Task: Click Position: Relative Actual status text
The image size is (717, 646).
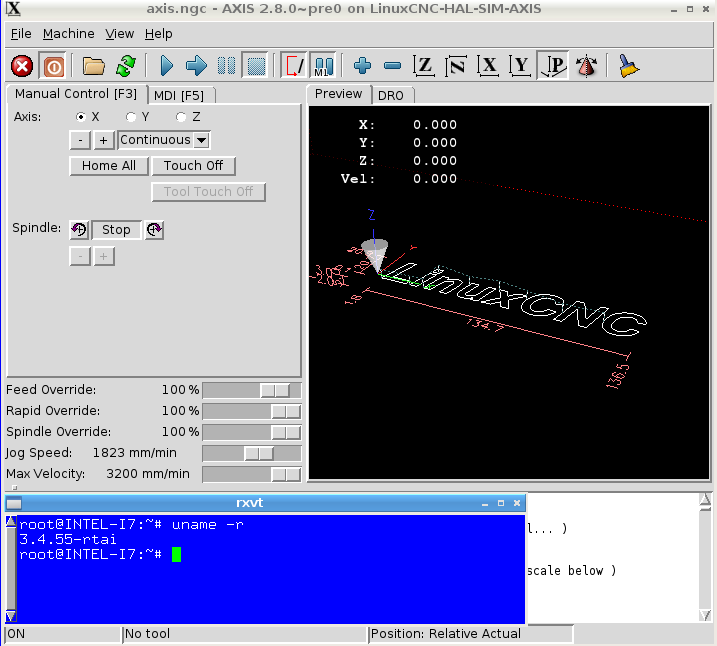Action: [445, 634]
